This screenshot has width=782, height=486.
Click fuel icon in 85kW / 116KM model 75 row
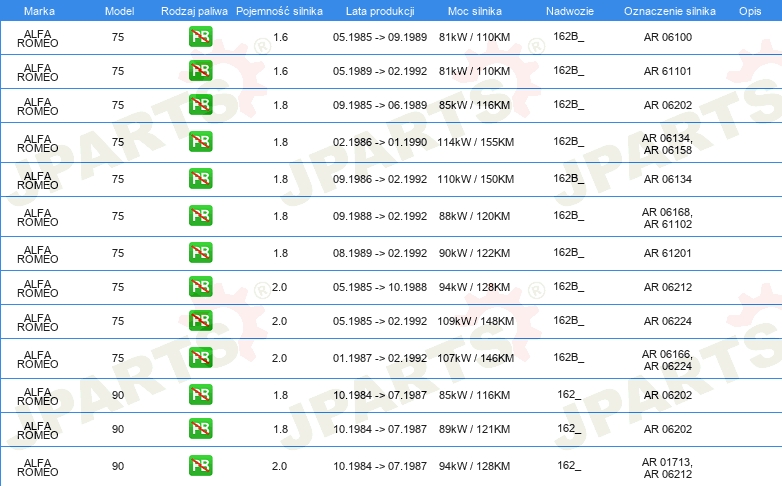(200, 104)
